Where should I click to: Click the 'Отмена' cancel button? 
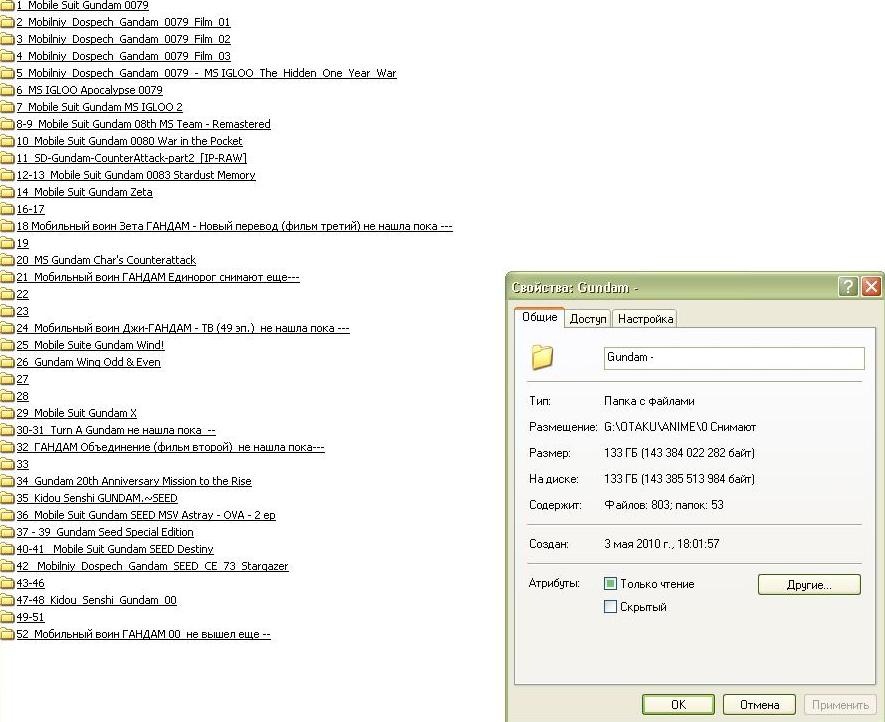[x=759, y=705]
